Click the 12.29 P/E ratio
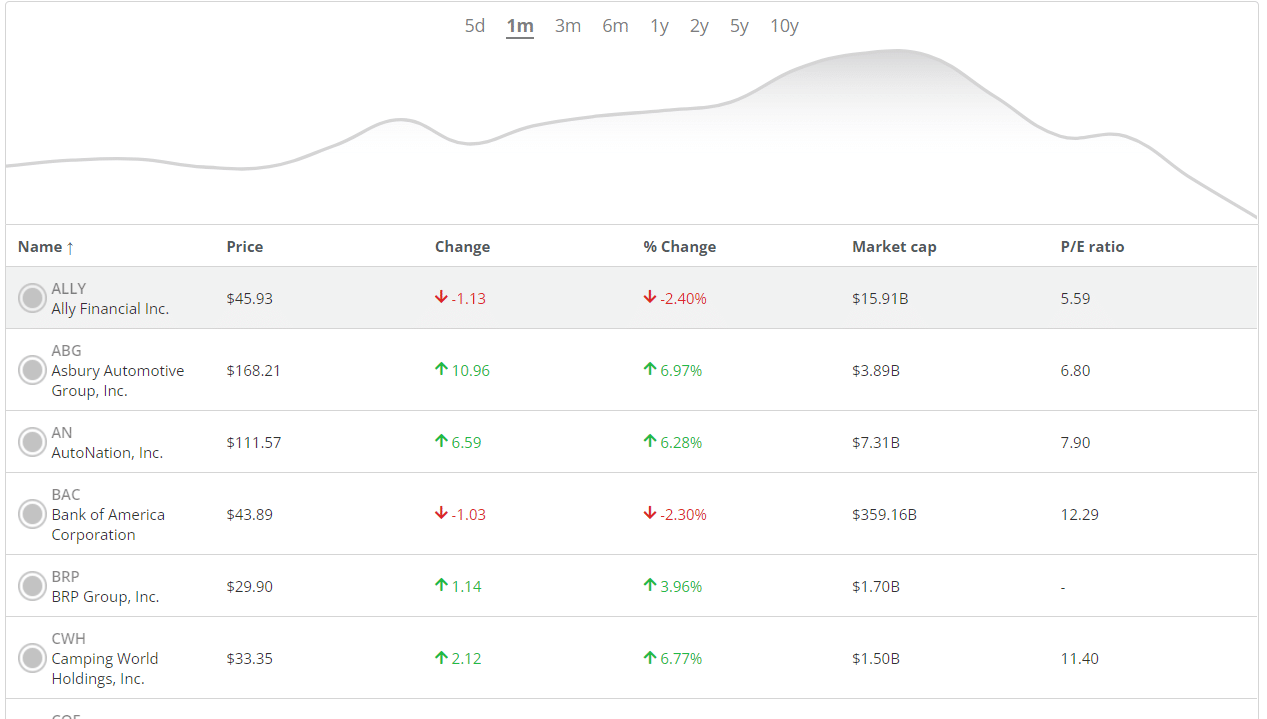The height and width of the screenshot is (719, 1267). tap(1080, 515)
